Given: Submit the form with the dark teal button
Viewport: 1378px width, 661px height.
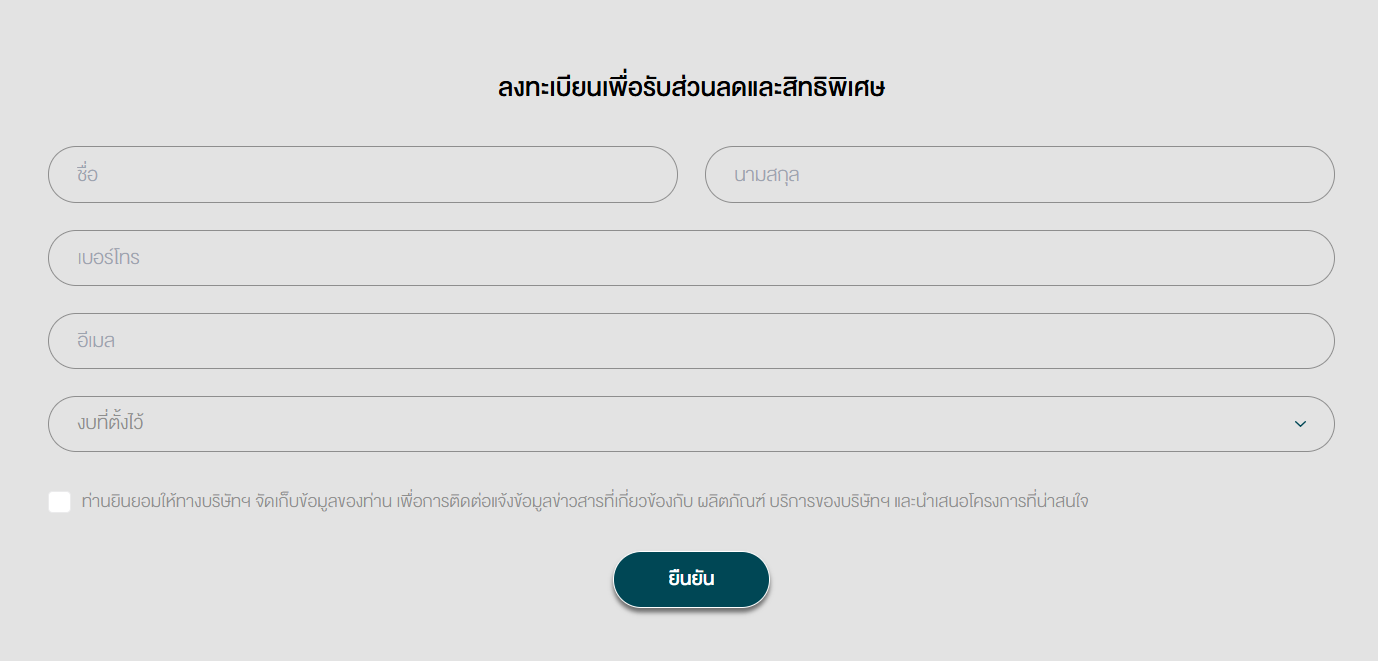Looking at the screenshot, I should tap(691, 579).
